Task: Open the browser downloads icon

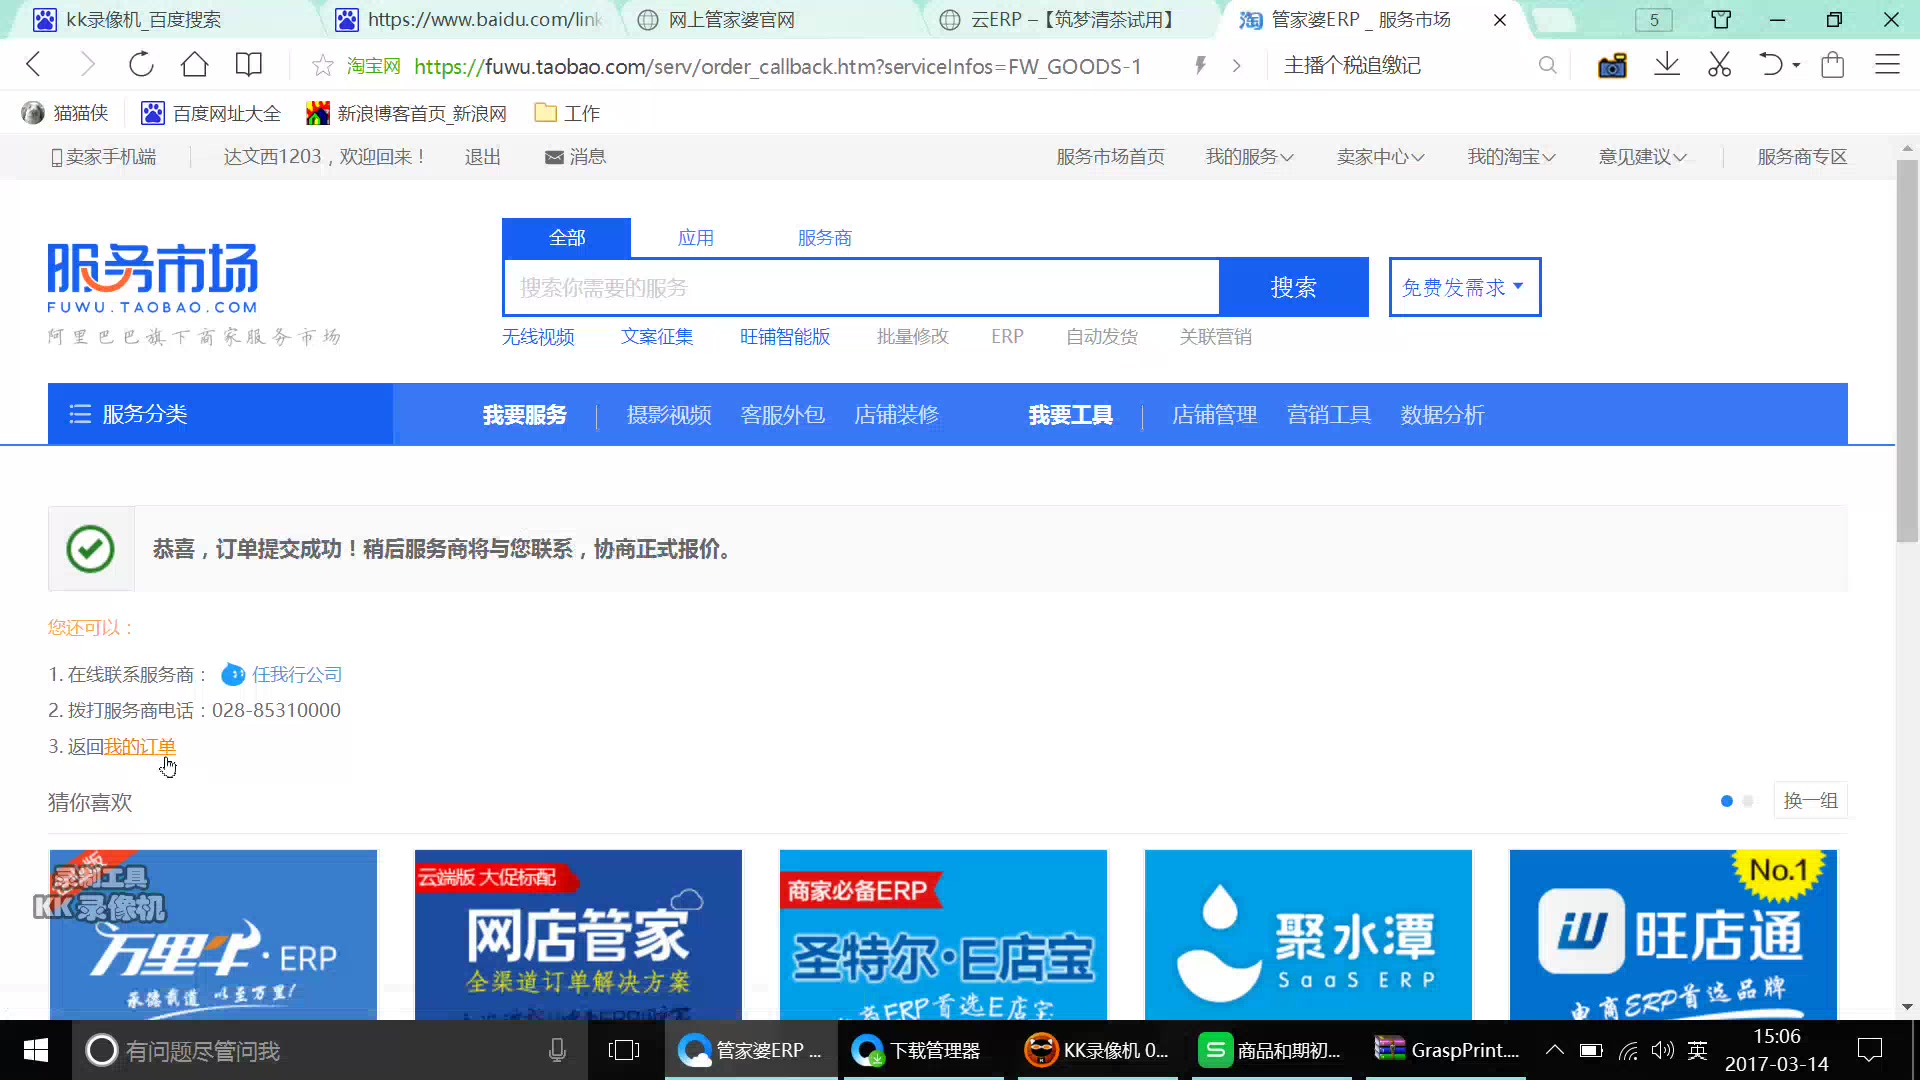Action: (1667, 65)
